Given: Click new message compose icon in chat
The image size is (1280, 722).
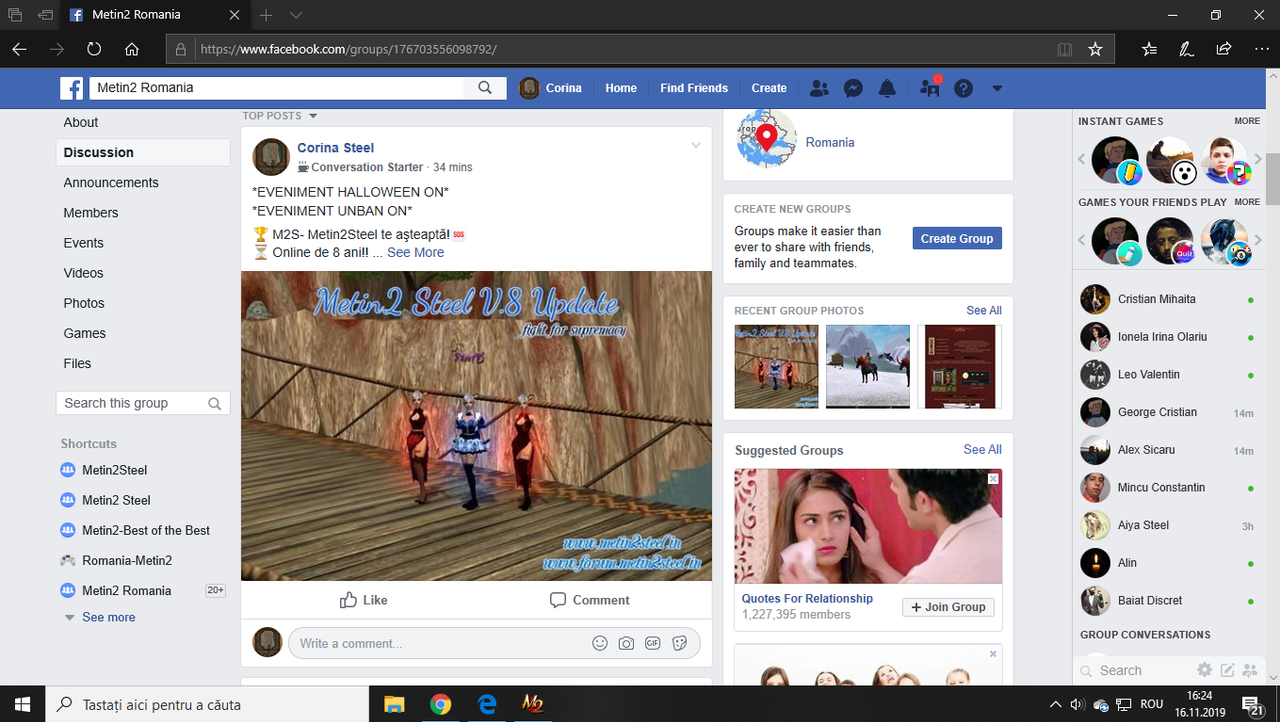Looking at the screenshot, I should click(x=1227, y=670).
